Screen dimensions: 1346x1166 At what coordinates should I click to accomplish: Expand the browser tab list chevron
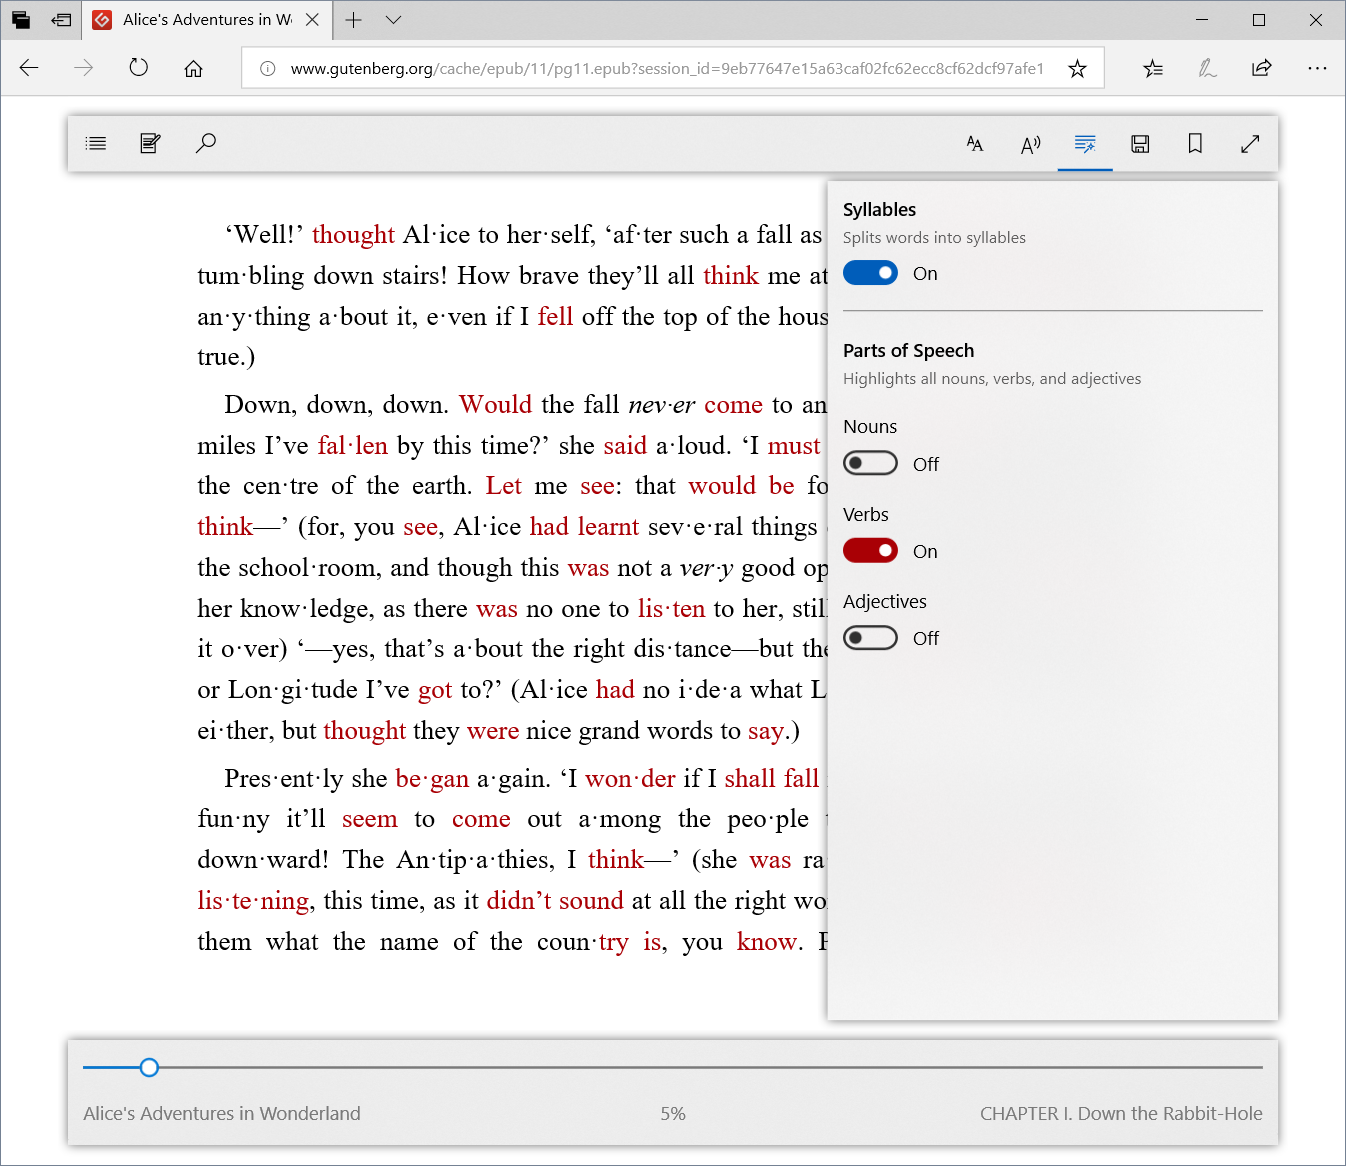(x=394, y=20)
